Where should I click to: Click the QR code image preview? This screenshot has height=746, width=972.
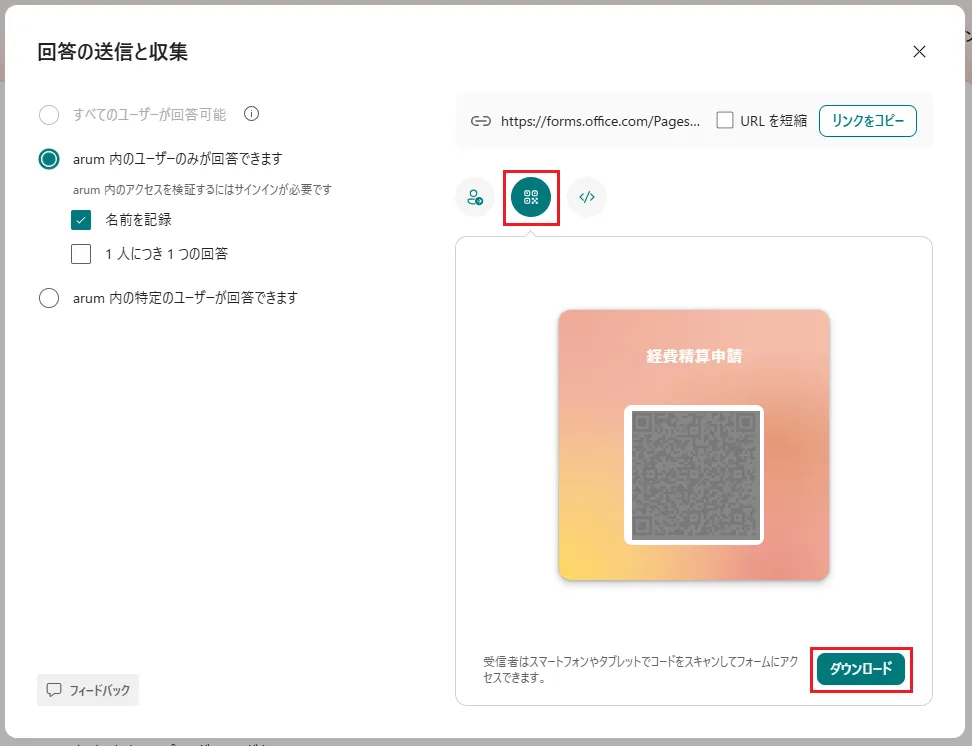pyautogui.click(x=694, y=473)
